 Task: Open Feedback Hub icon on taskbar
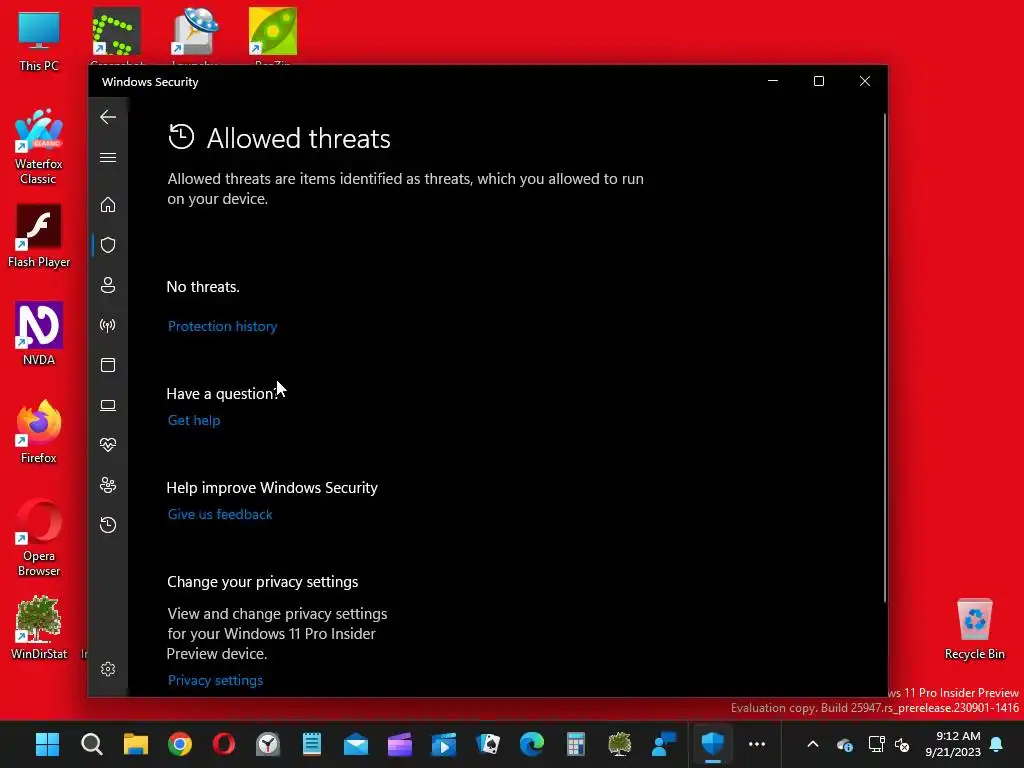click(x=664, y=744)
